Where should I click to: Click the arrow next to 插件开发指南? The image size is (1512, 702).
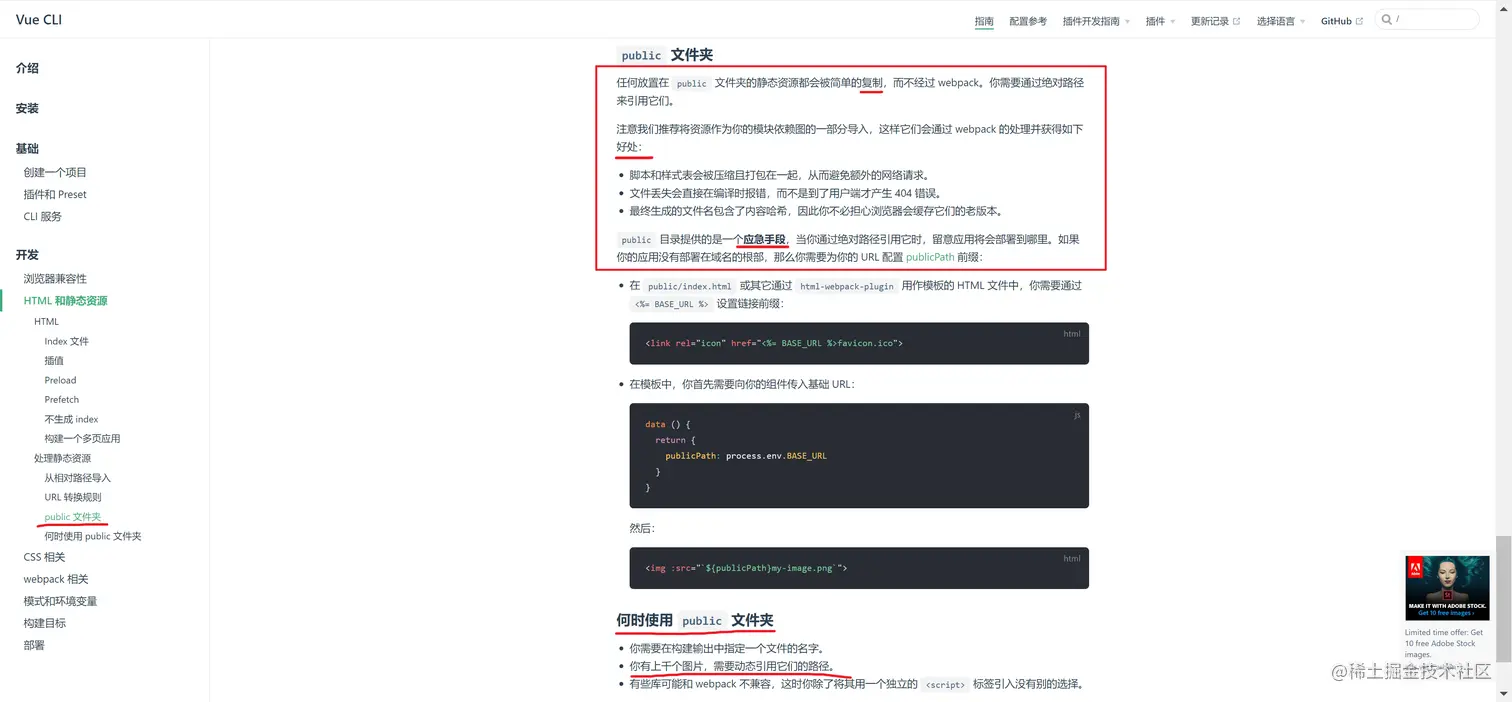[1127, 22]
